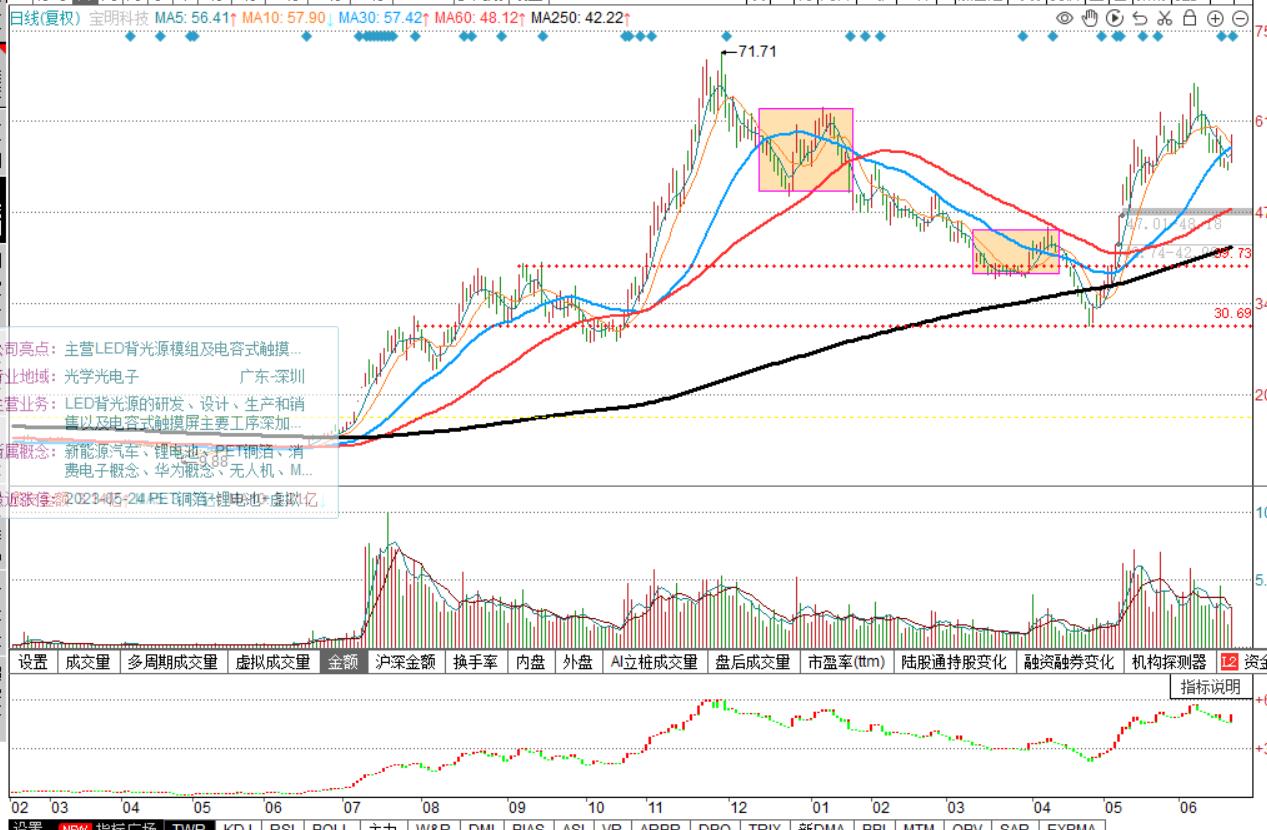Click the circular play replay icon
The image size is (1267, 830).
click(x=1115, y=18)
